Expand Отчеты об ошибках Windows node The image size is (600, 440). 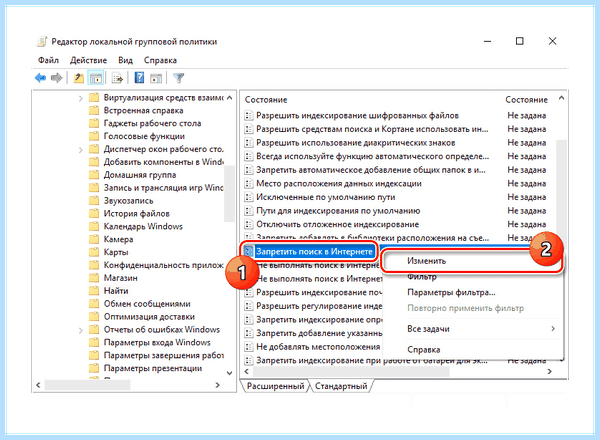pyautogui.click(x=80, y=330)
